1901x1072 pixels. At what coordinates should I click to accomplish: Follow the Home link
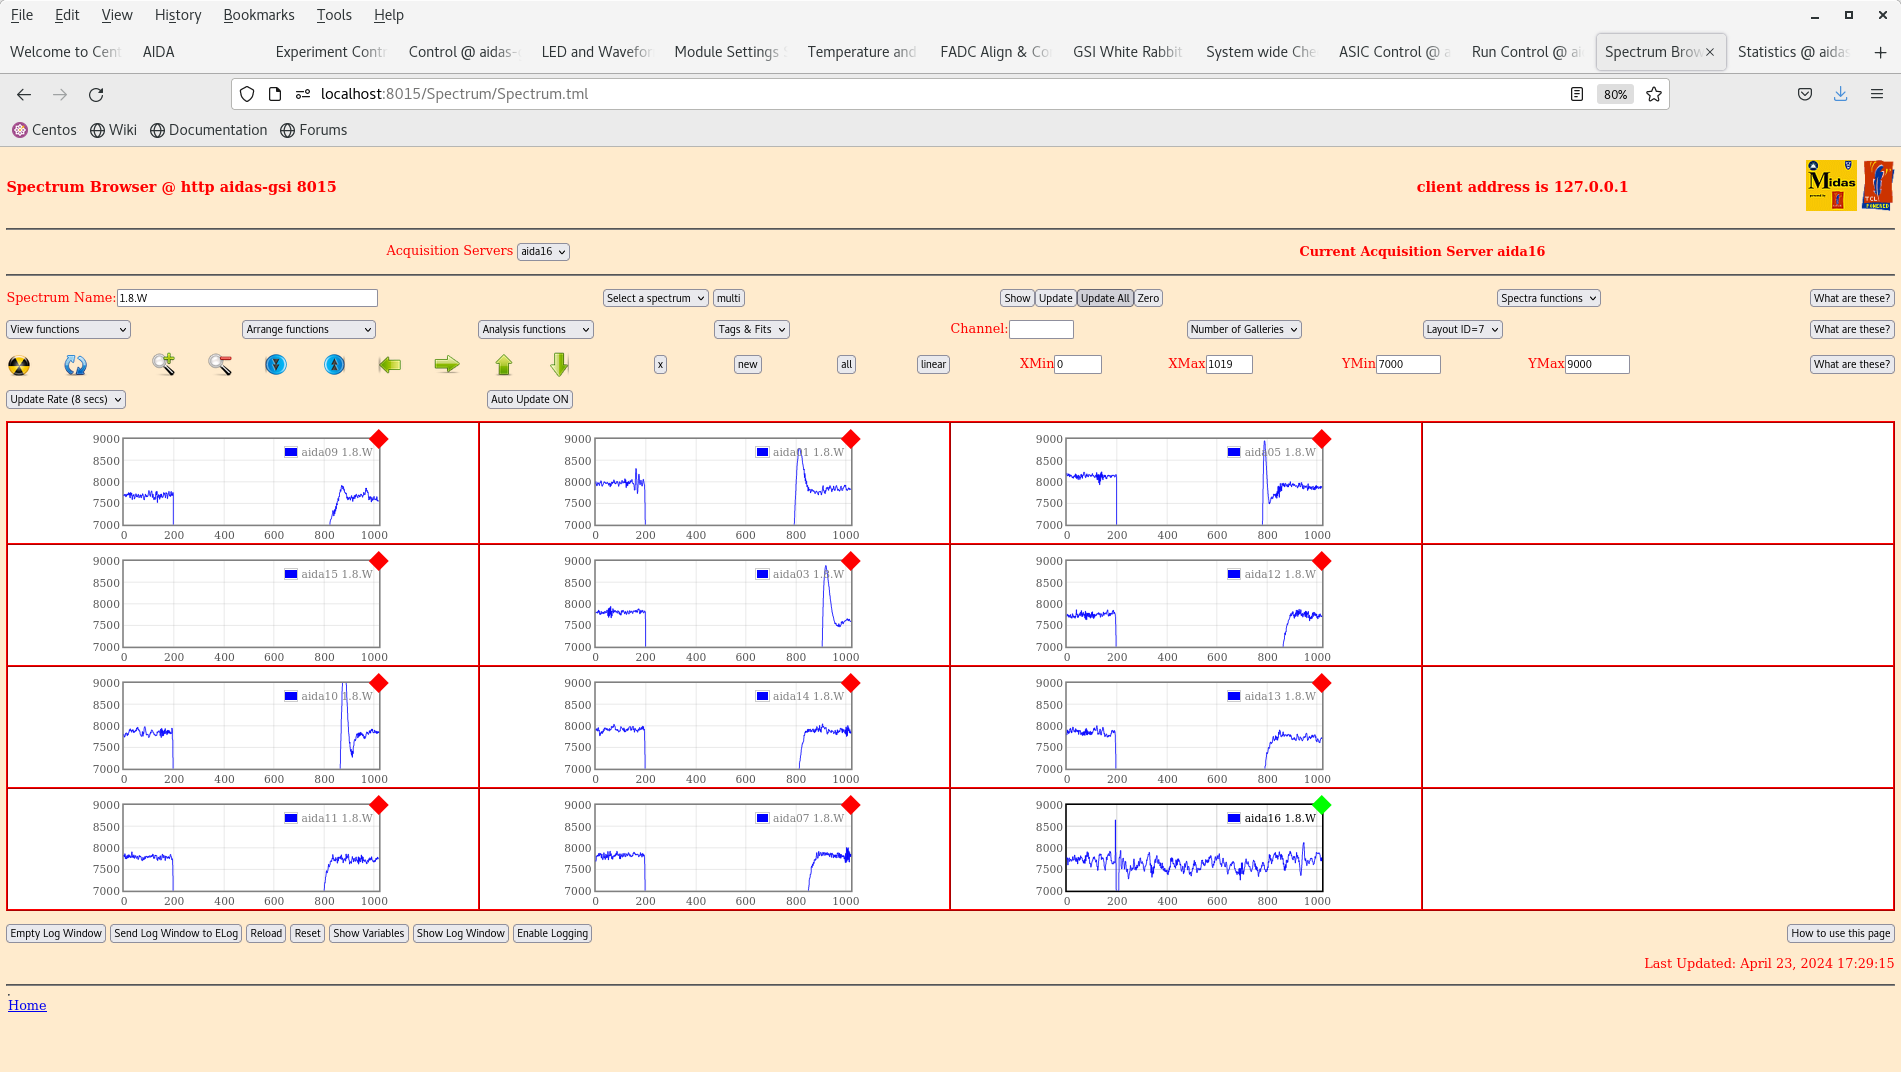(27, 1006)
